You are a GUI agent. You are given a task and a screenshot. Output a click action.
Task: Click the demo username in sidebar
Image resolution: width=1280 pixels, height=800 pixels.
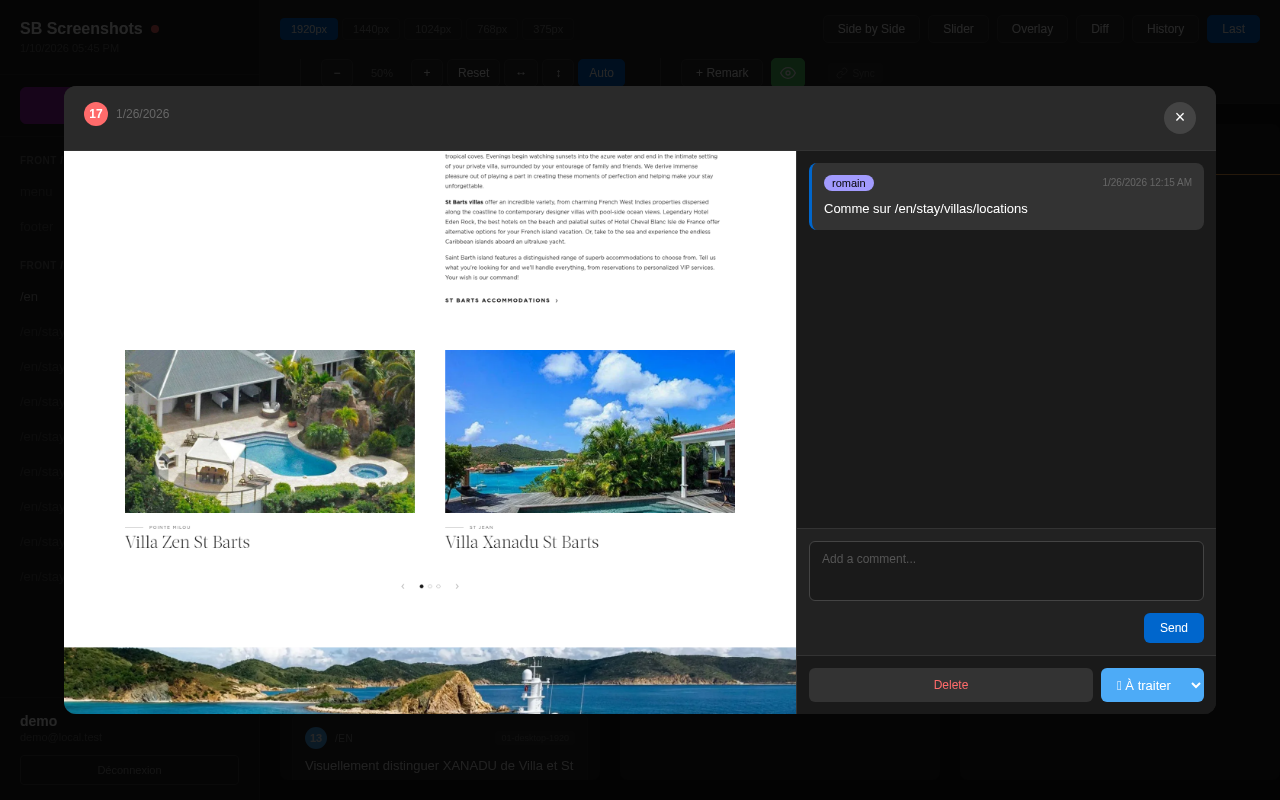point(39,721)
